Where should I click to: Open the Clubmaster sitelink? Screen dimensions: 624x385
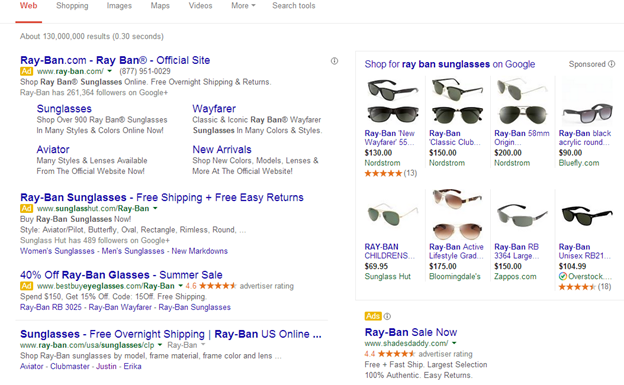(70, 366)
